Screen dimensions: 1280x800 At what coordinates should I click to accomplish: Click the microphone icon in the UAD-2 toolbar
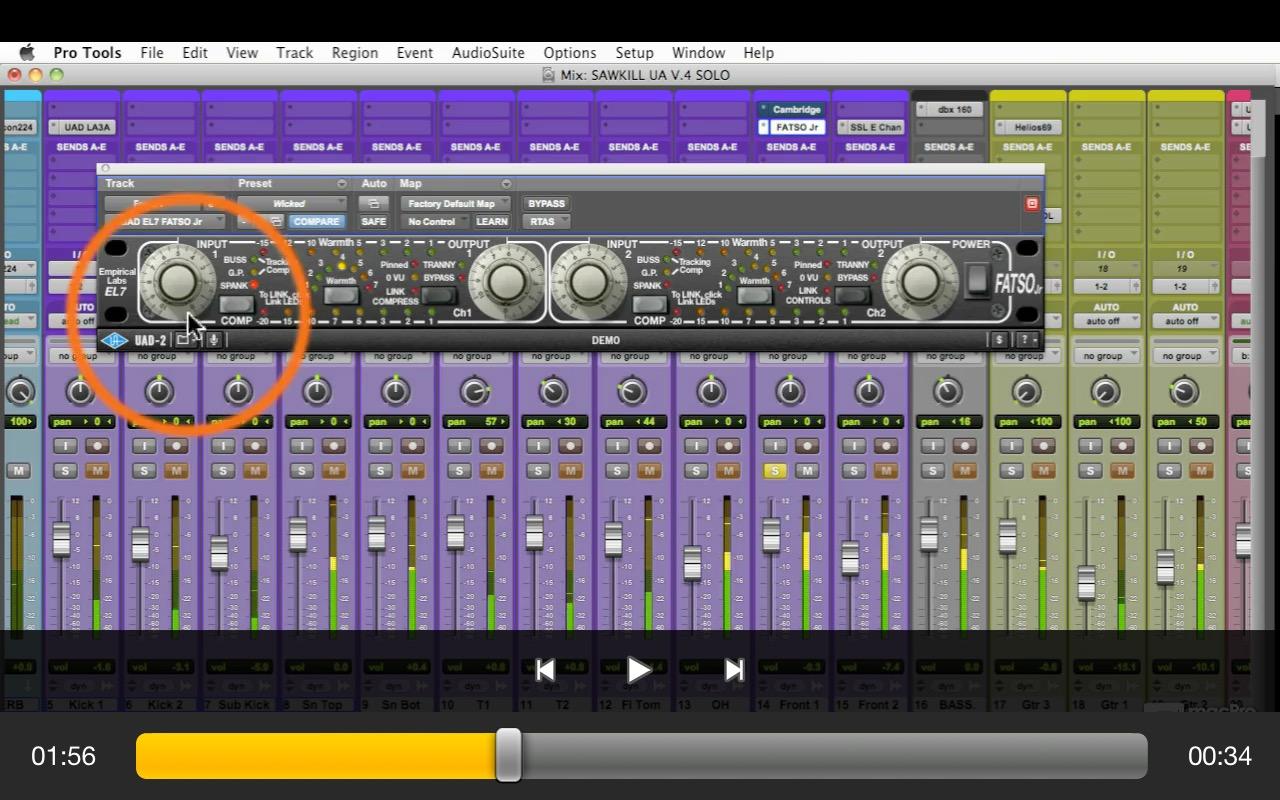(x=213, y=340)
